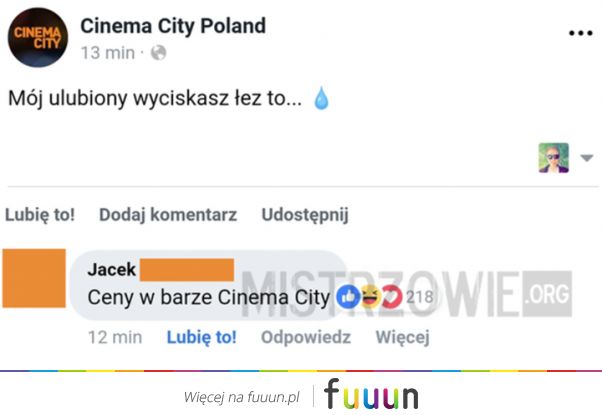Click the user avatar beside dropdown arrow
The image size is (602, 415).
[x=553, y=158]
